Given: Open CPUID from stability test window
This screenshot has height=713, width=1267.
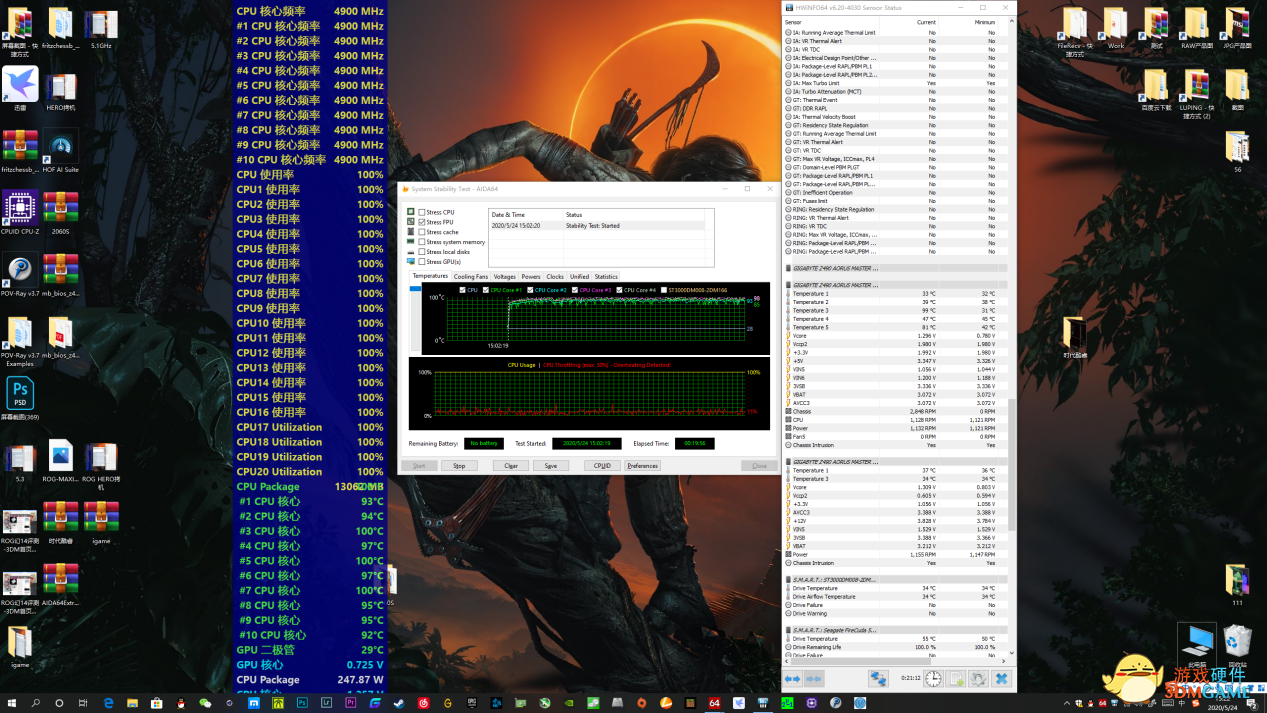Looking at the screenshot, I should tap(602, 466).
